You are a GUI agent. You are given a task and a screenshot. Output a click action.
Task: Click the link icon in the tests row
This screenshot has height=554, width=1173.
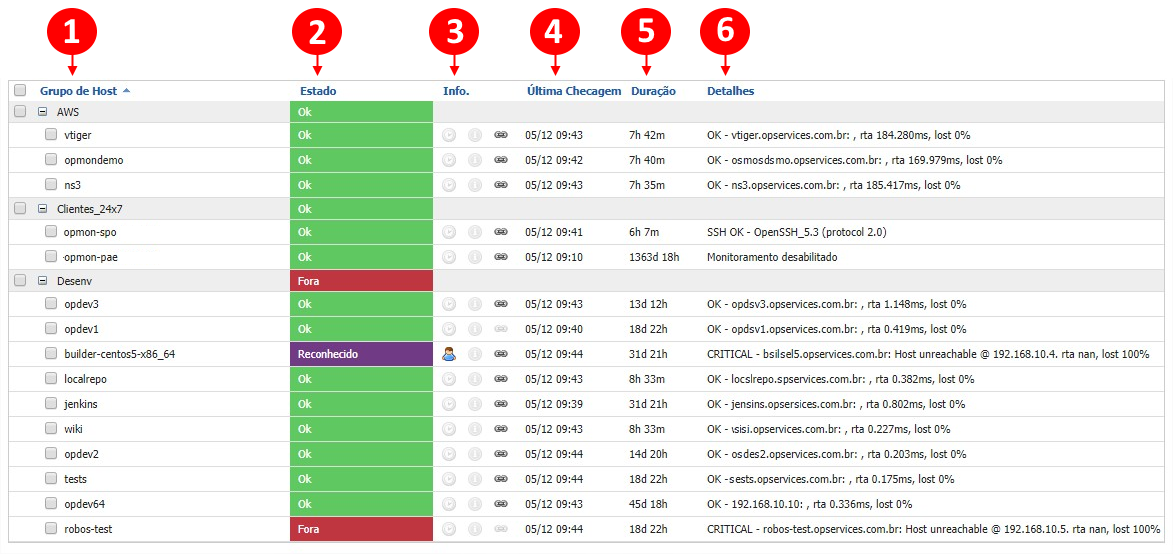pos(501,479)
